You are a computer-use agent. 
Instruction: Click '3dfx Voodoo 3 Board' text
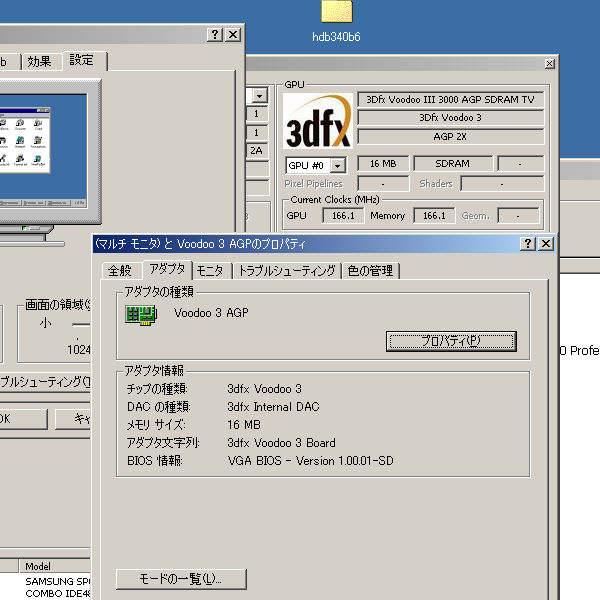(x=281, y=443)
